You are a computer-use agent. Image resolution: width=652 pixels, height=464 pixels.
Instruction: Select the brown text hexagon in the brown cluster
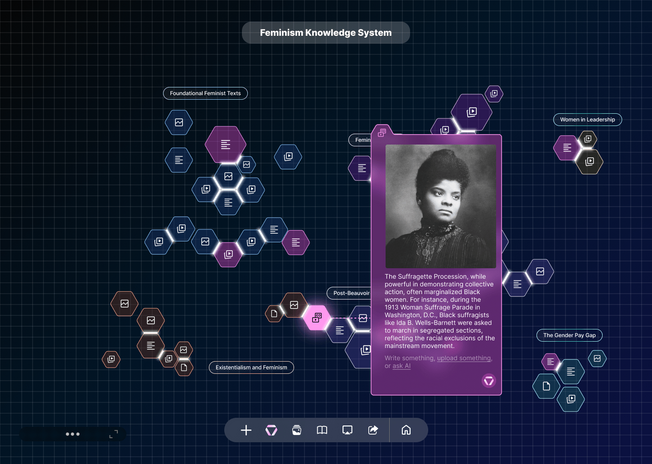(x=151, y=346)
